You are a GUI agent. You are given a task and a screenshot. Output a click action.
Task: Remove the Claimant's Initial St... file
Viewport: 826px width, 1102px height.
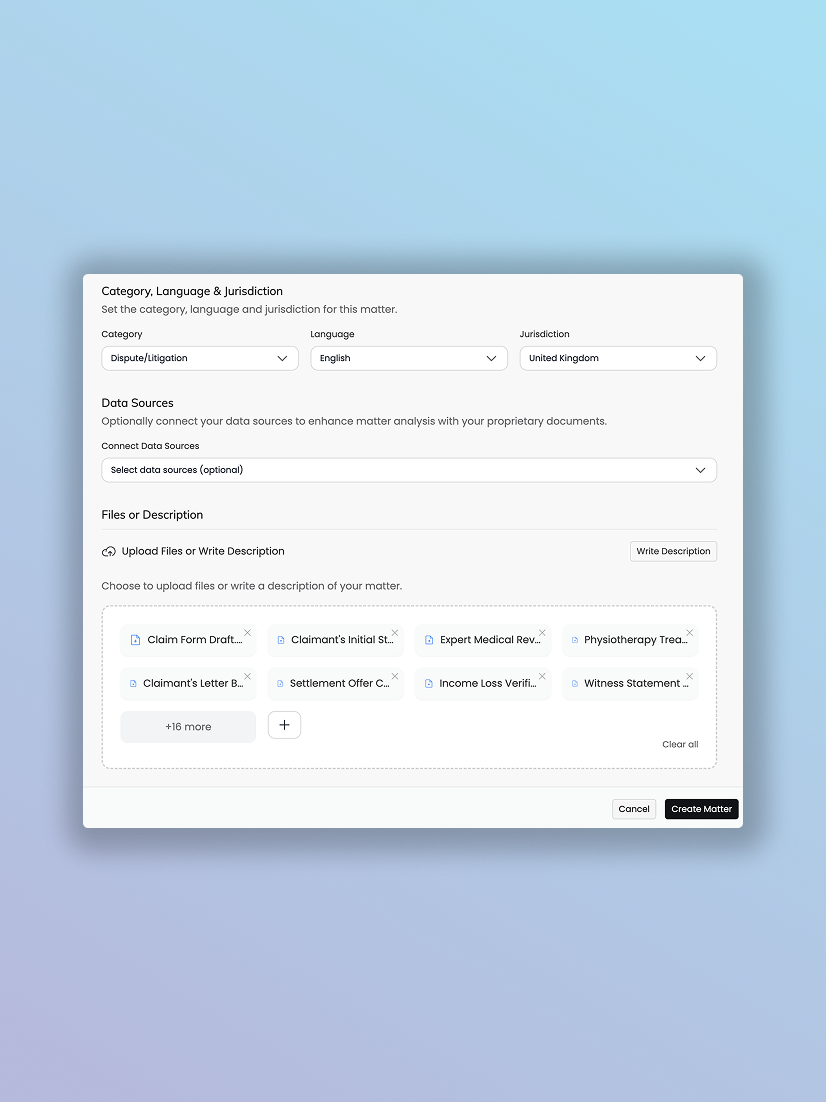point(395,632)
